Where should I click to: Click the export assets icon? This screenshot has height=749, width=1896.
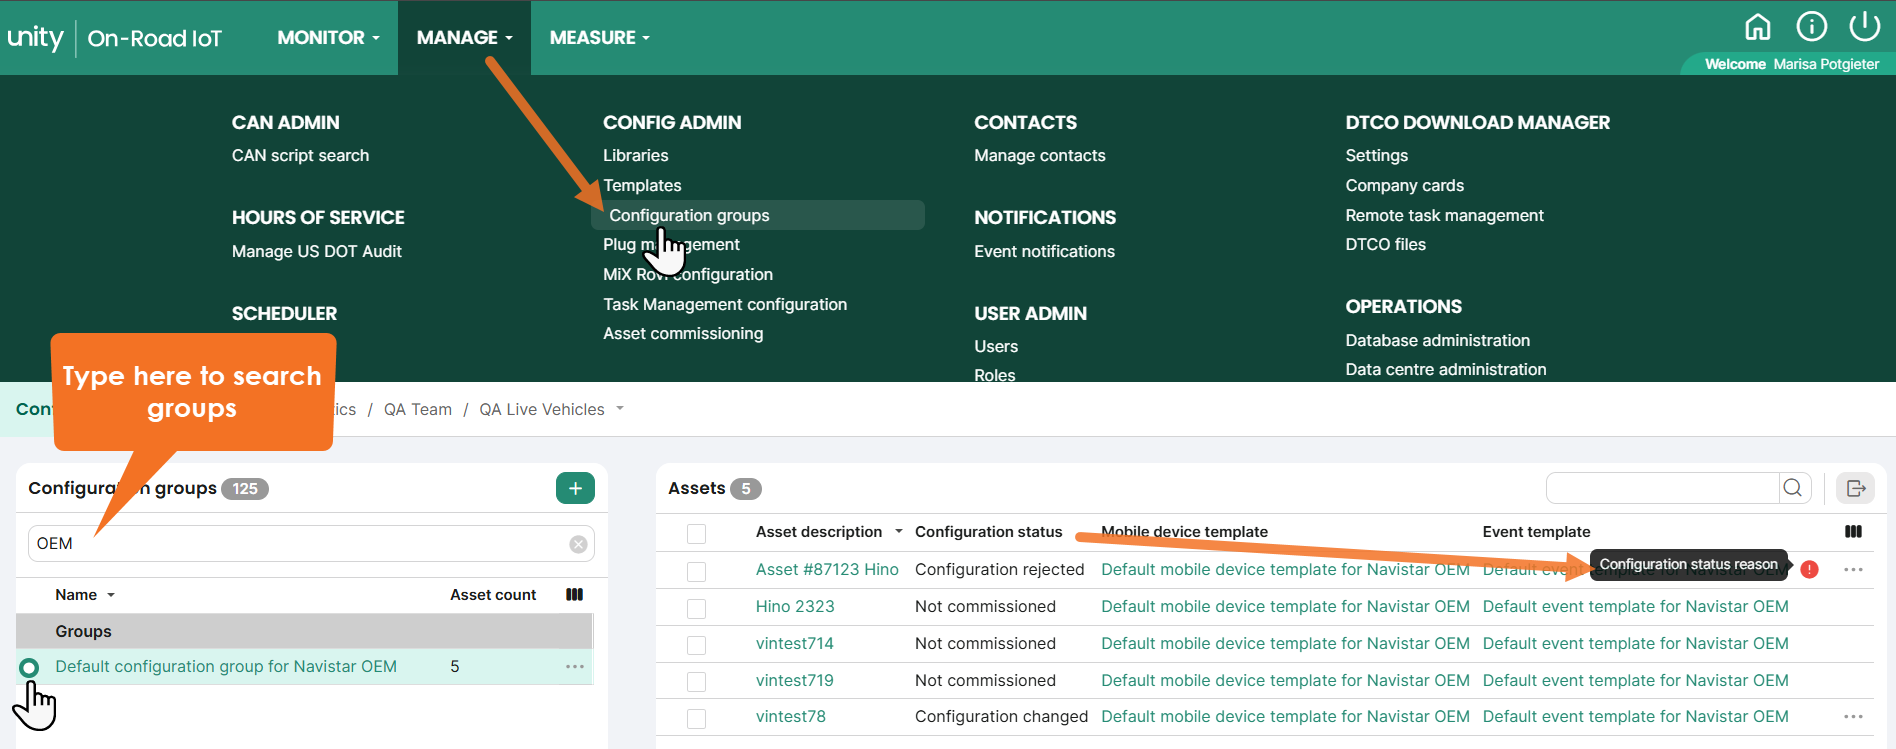click(1856, 488)
